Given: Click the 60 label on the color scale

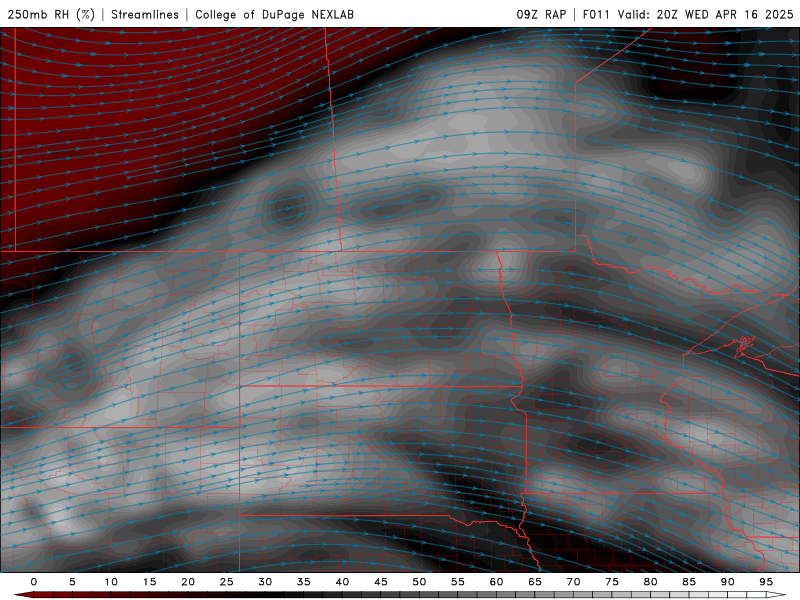Looking at the screenshot, I should click(496, 582).
